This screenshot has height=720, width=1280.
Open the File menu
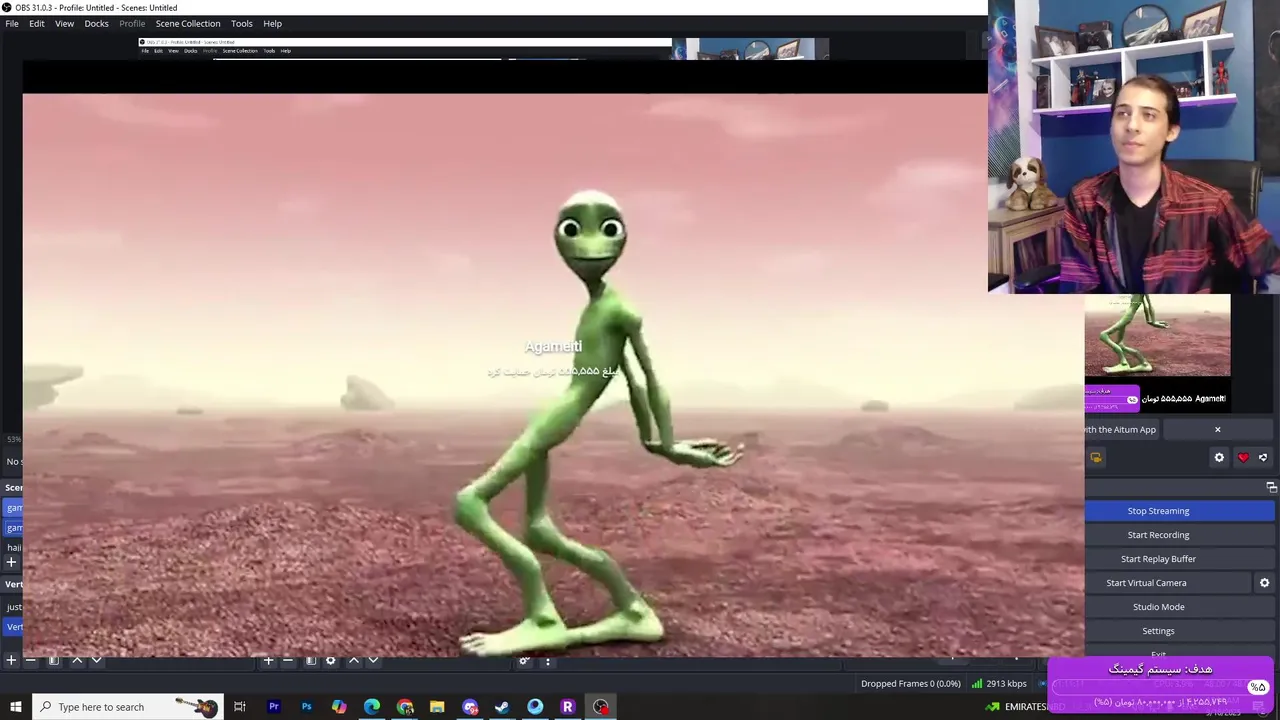click(12, 23)
